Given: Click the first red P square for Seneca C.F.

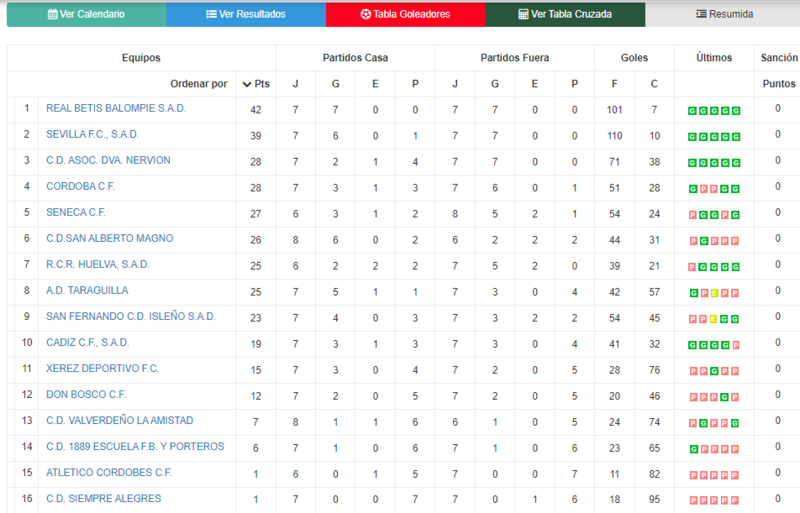Looking at the screenshot, I should pos(692,215).
